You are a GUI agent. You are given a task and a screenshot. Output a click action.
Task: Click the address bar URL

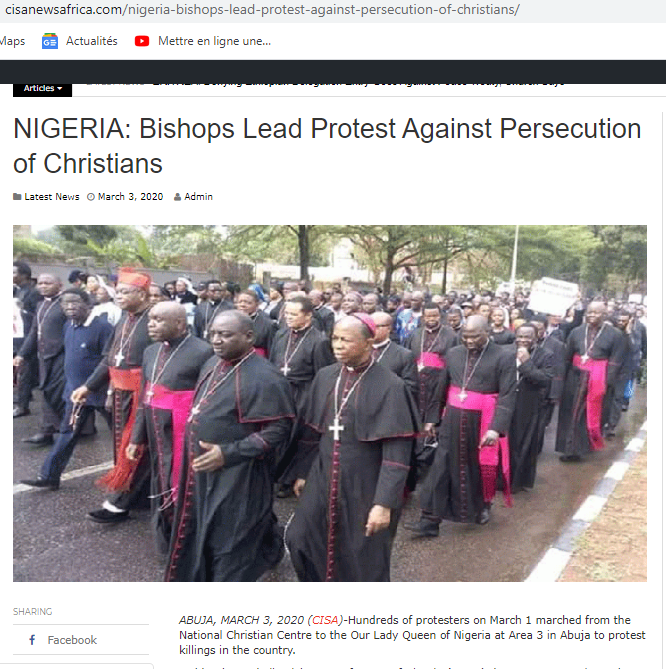[262, 9]
